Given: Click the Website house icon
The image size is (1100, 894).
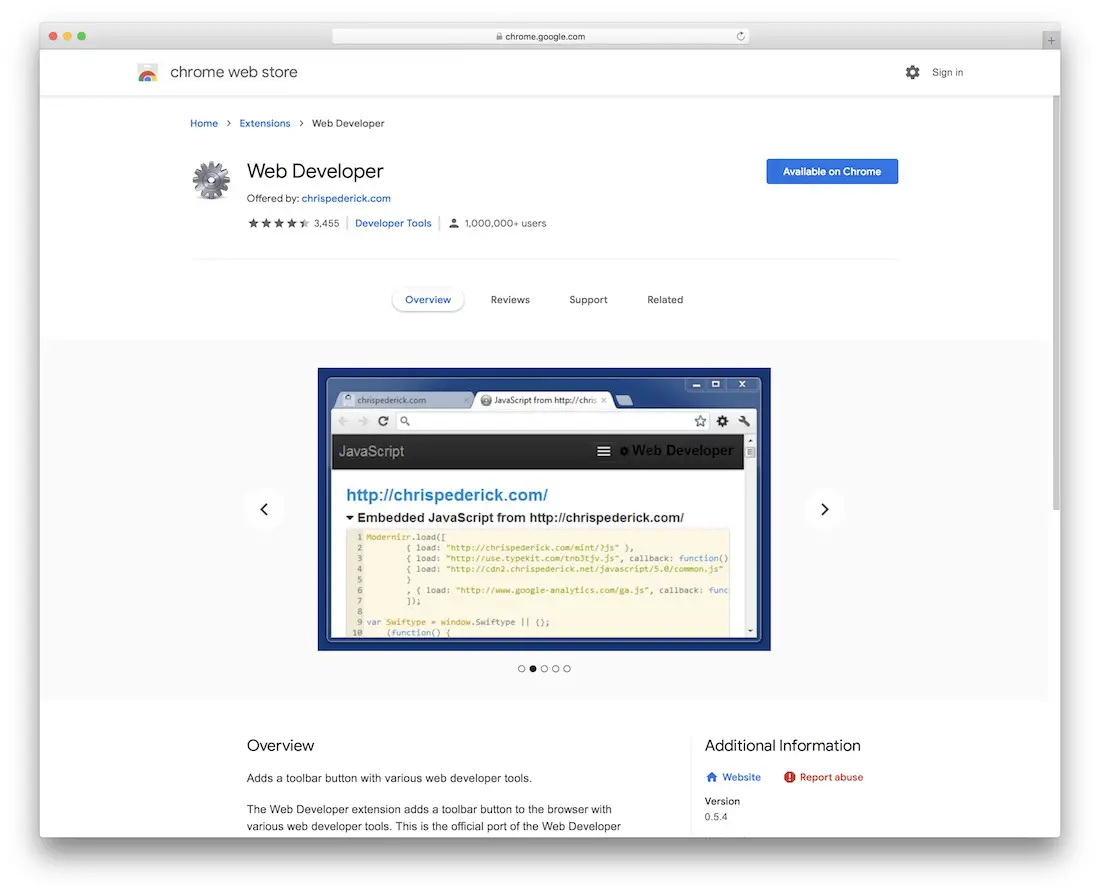Looking at the screenshot, I should [711, 777].
